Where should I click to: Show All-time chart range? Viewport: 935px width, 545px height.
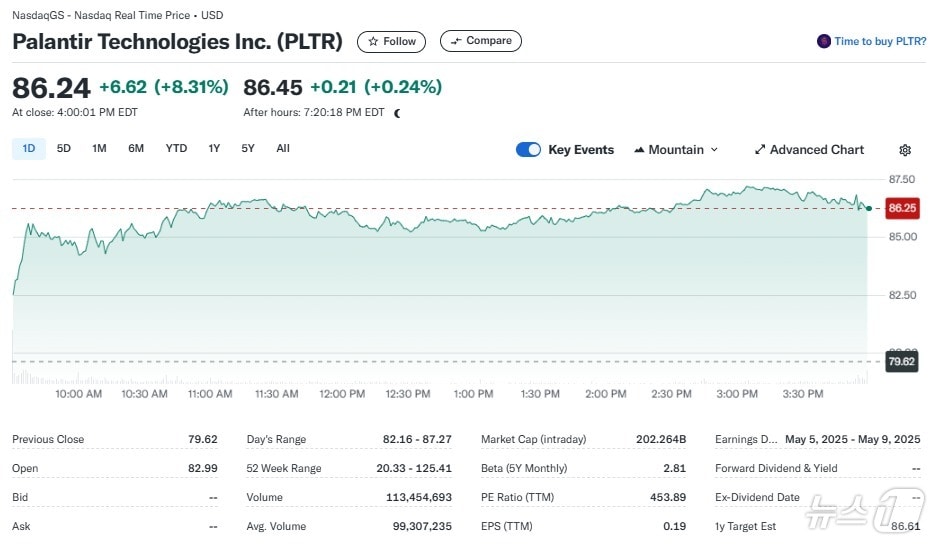[x=283, y=149]
